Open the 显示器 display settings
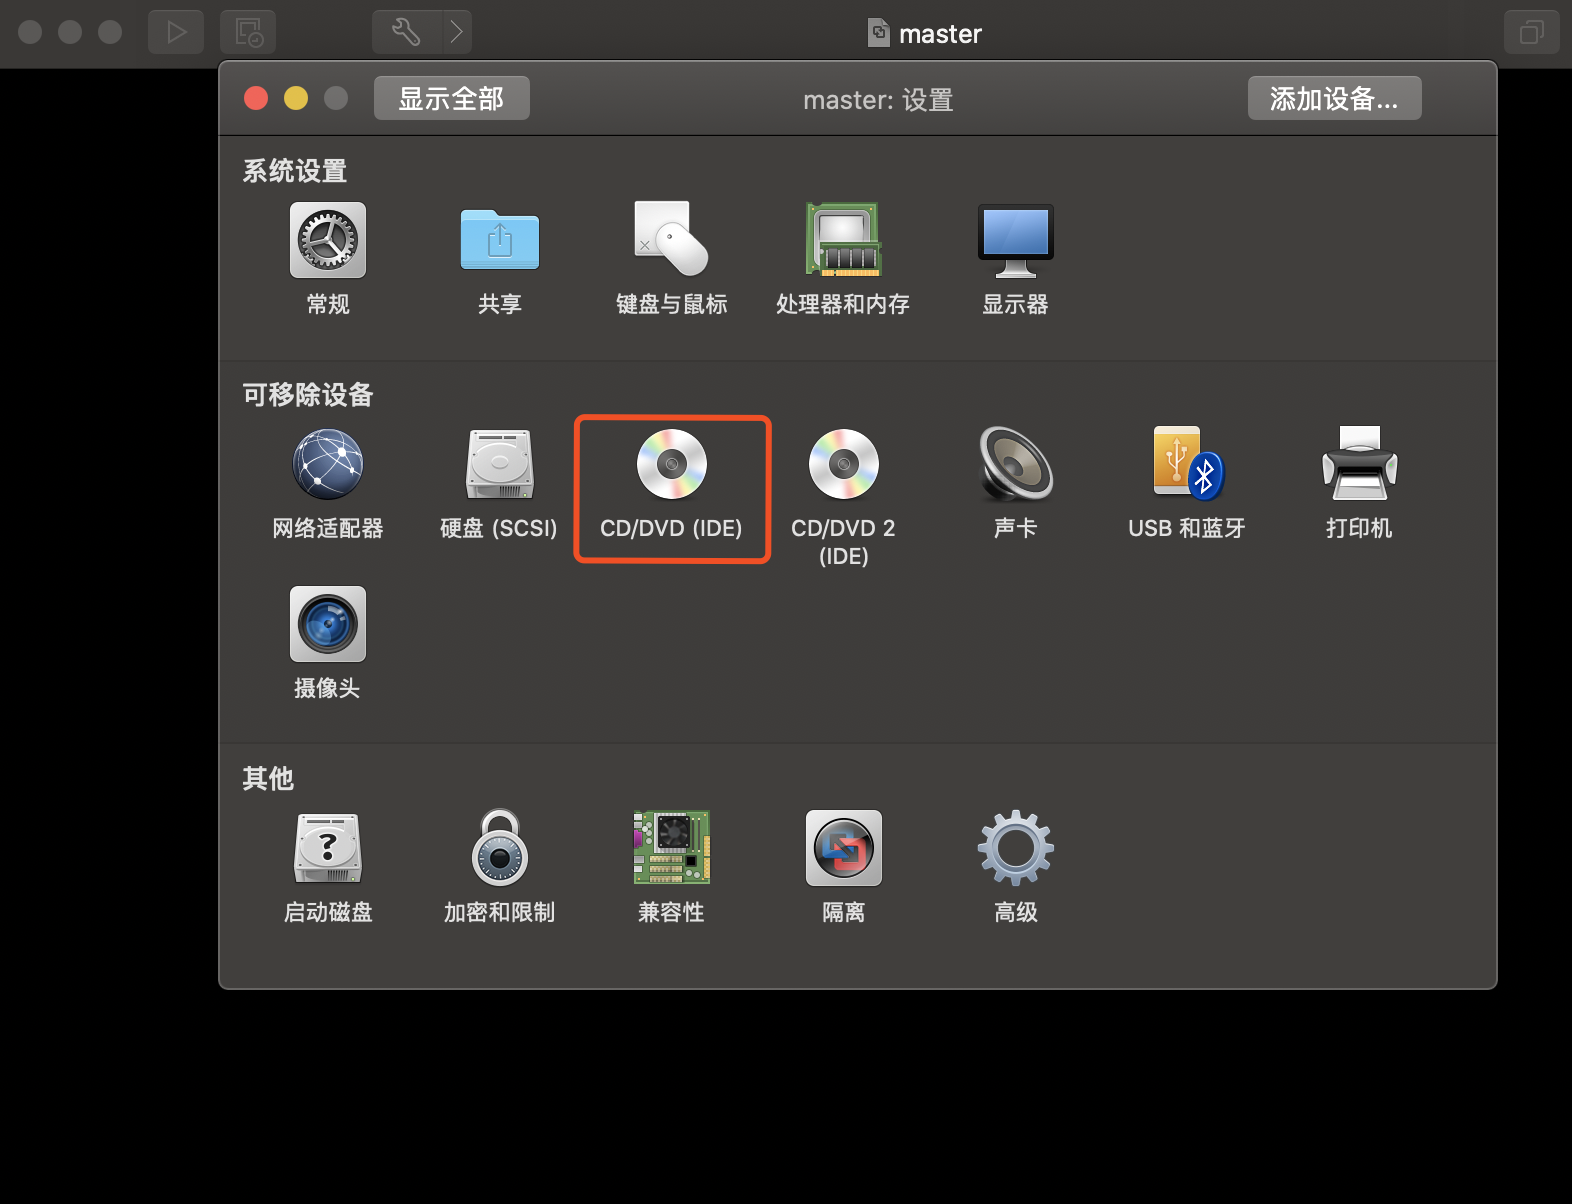1572x1204 pixels. coord(1015,241)
